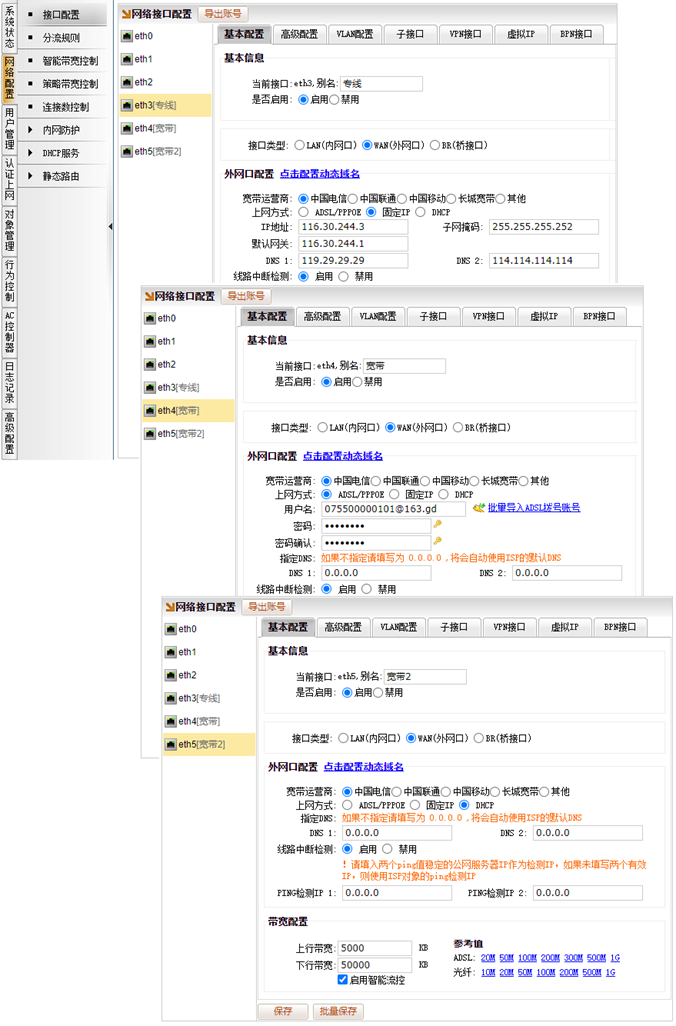This screenshot has width=676, height=1026.
Task: Collapse the sidebar using the splitter arrow
Action: point(111,226)
